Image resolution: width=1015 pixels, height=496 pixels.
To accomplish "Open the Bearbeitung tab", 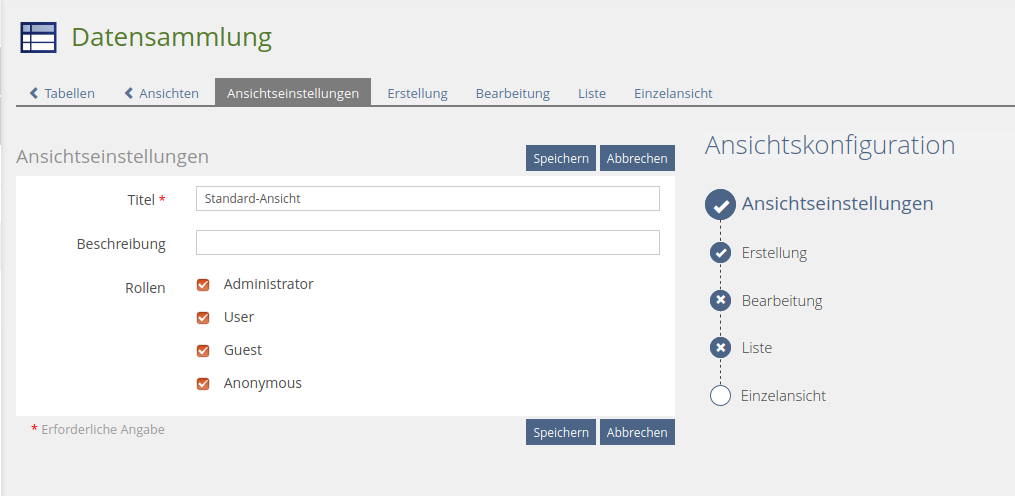I will (512, 93).
